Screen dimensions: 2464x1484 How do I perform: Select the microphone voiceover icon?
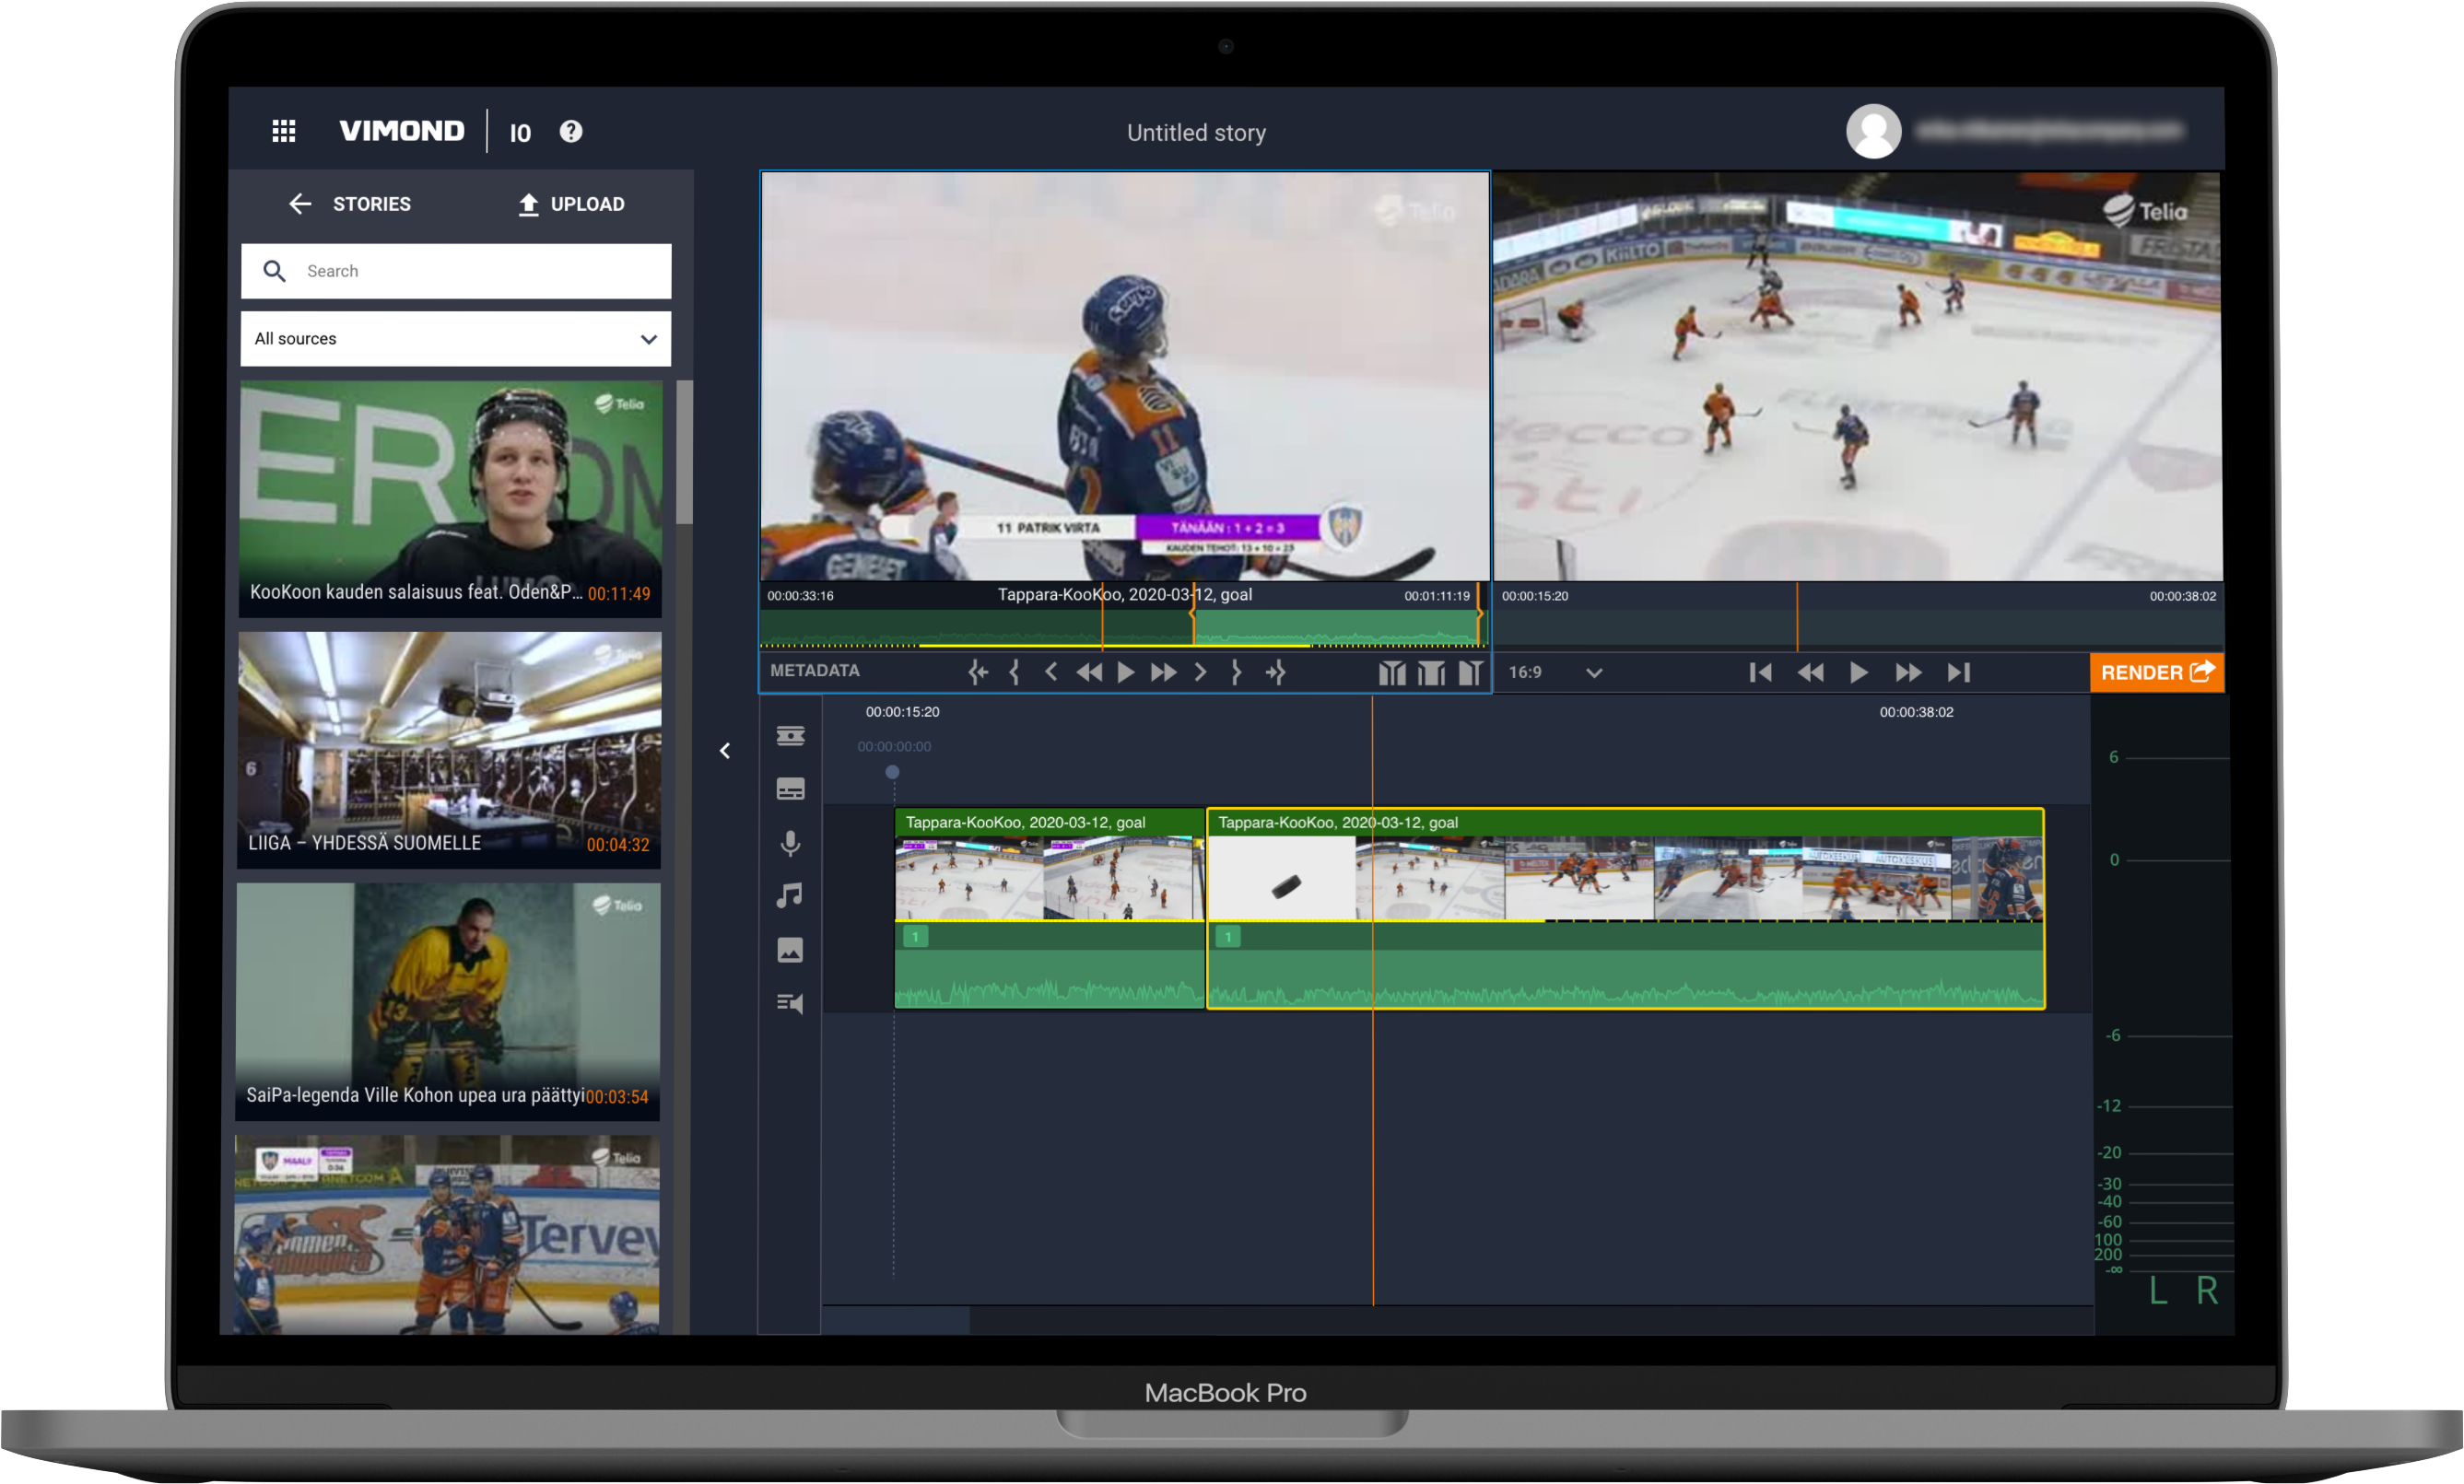coord(790,844)
